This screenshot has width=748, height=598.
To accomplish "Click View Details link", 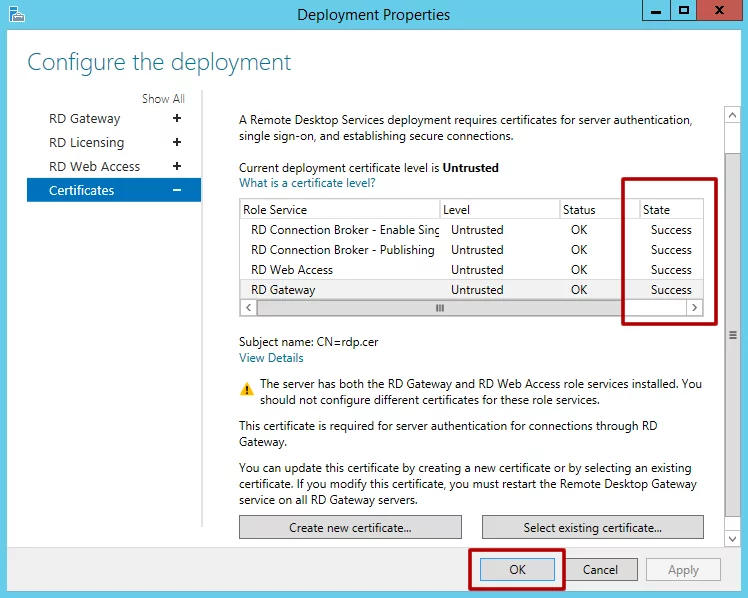I will (271, 357).
